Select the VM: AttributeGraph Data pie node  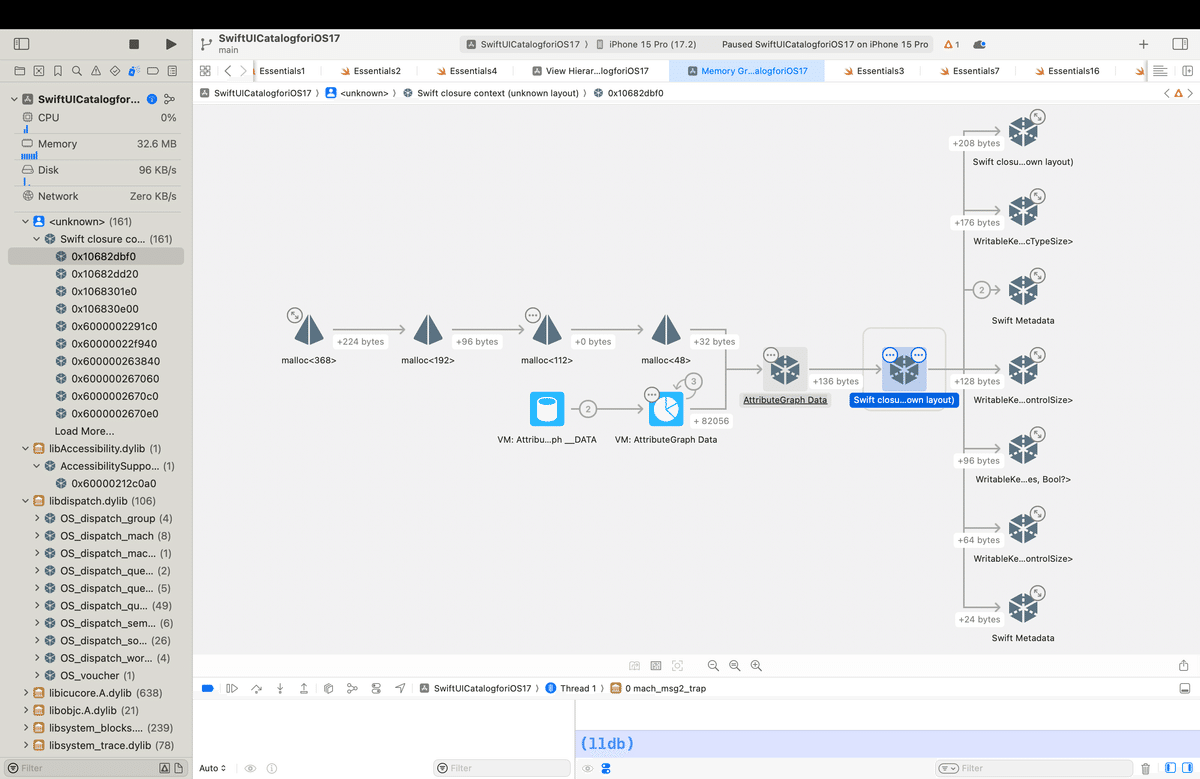tap(665, 408)
